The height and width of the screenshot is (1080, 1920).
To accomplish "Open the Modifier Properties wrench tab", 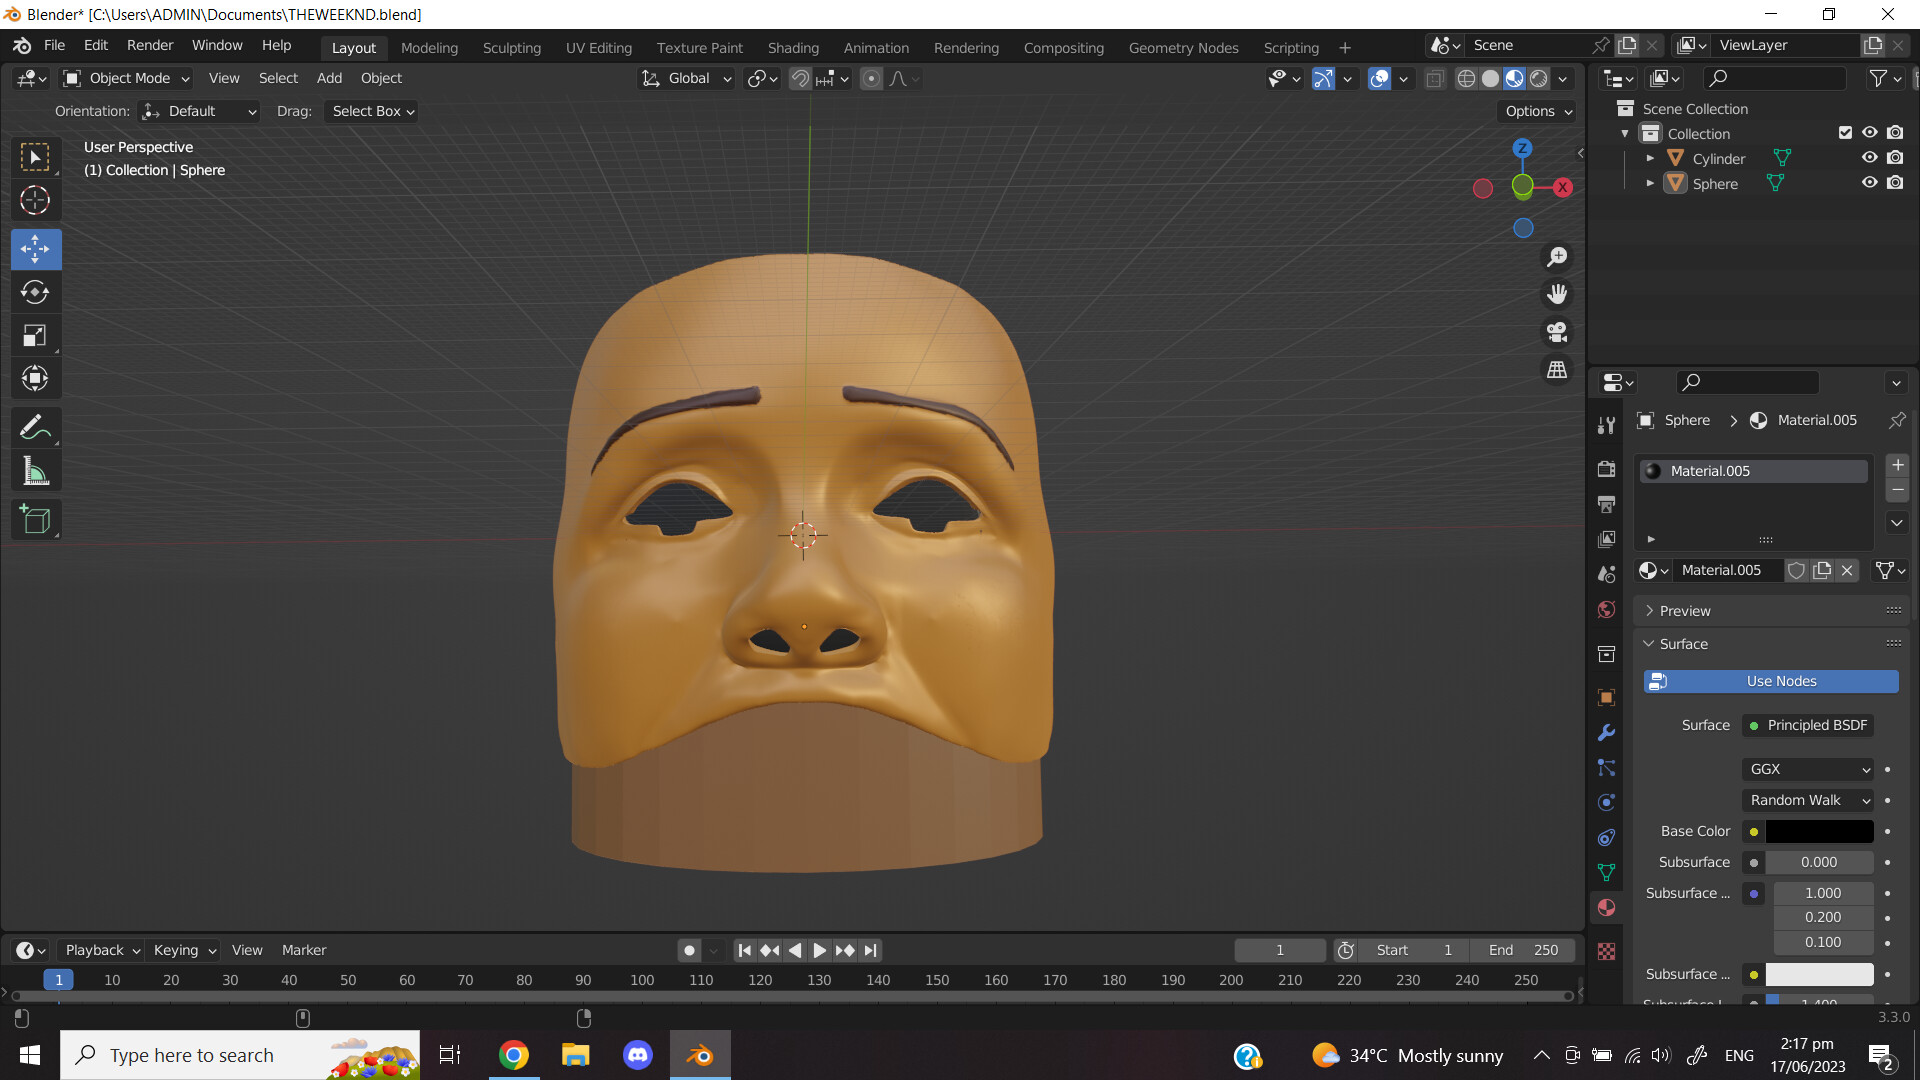I will [x=1606, y=733].
